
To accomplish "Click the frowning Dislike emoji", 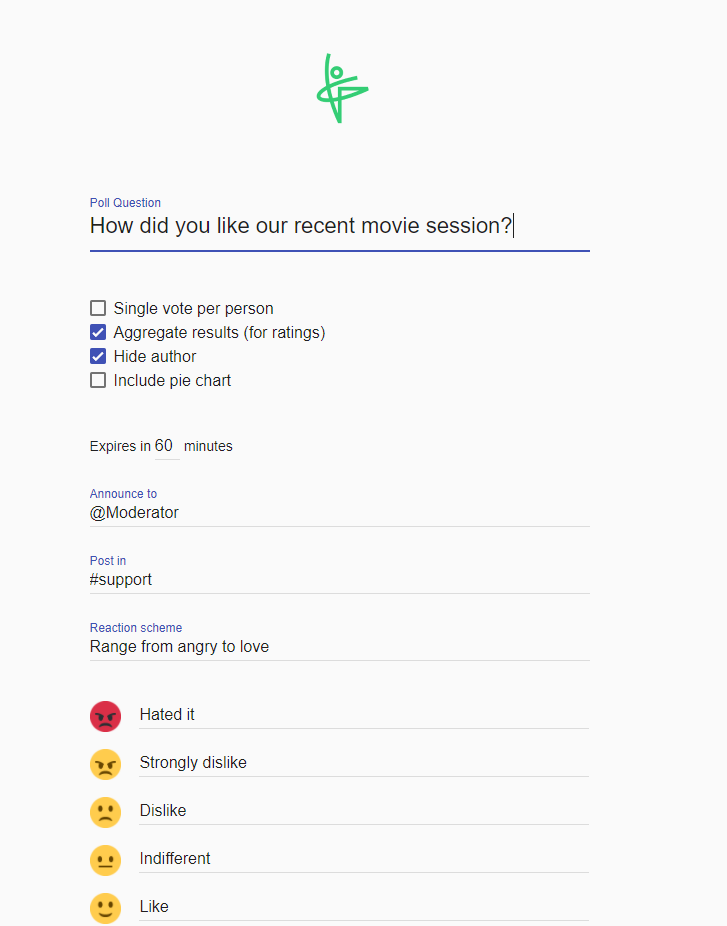I will tap(105, 812).
